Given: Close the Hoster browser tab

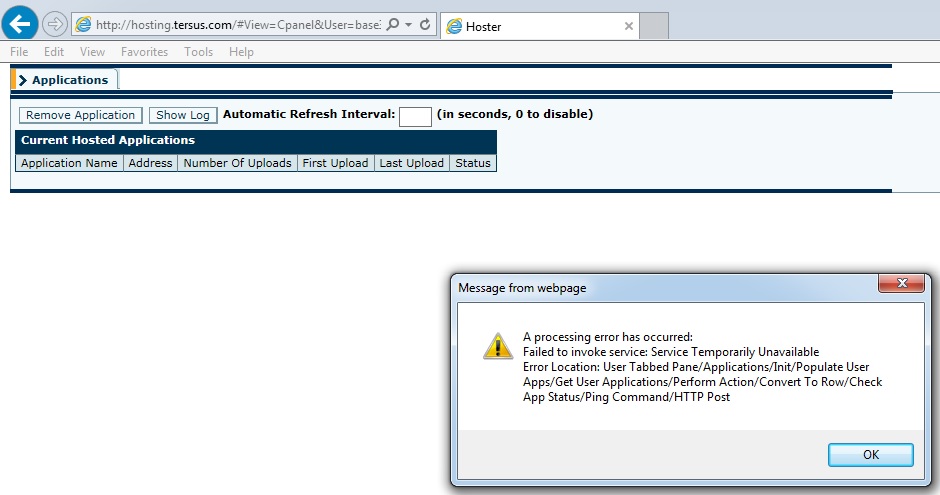Looking at the screenshot, I should [629, 26].
